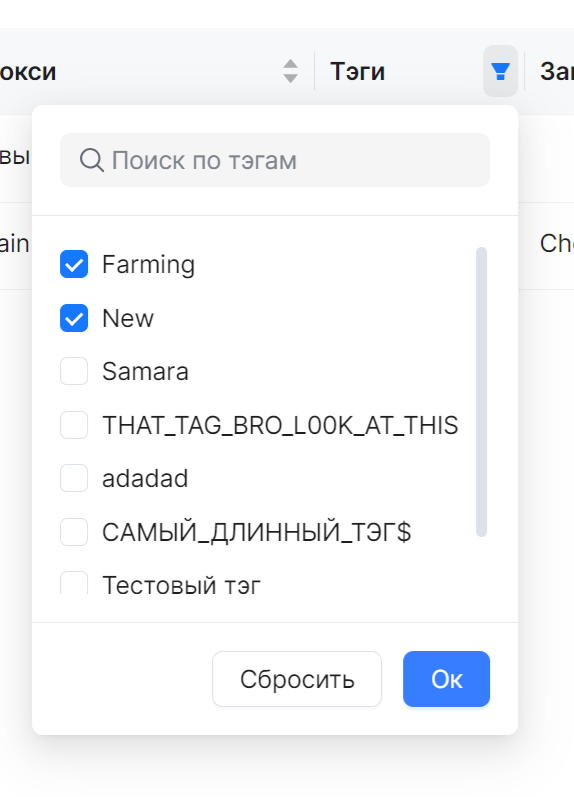This screenshot has height=797, width=574.
Task: Click the Сбросить reset button
Action: 297,679
